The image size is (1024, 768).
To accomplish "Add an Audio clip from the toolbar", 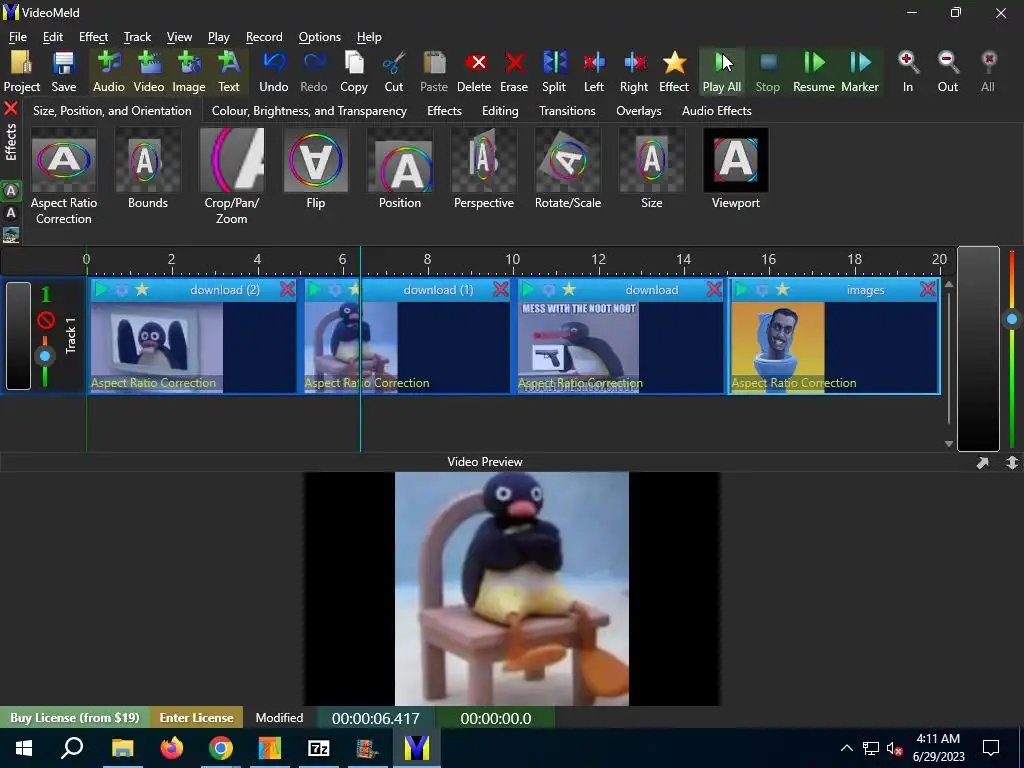I will pyautogui.click(x=108, y=71).
